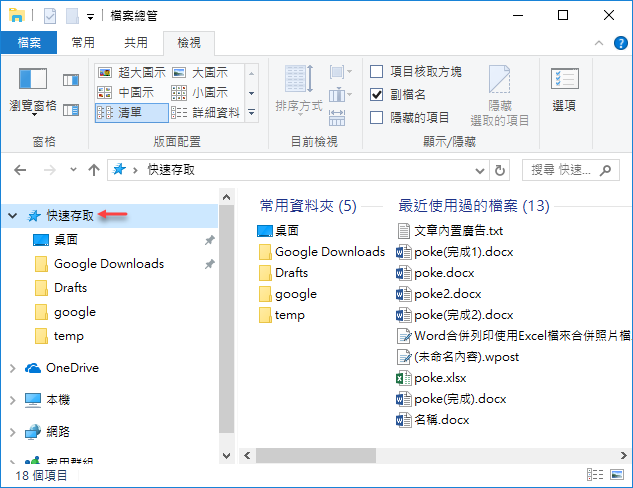Viewport: 633px width, 488px height.
Task: Select file (未命名內容).wpost
Action: coord(458,357)
